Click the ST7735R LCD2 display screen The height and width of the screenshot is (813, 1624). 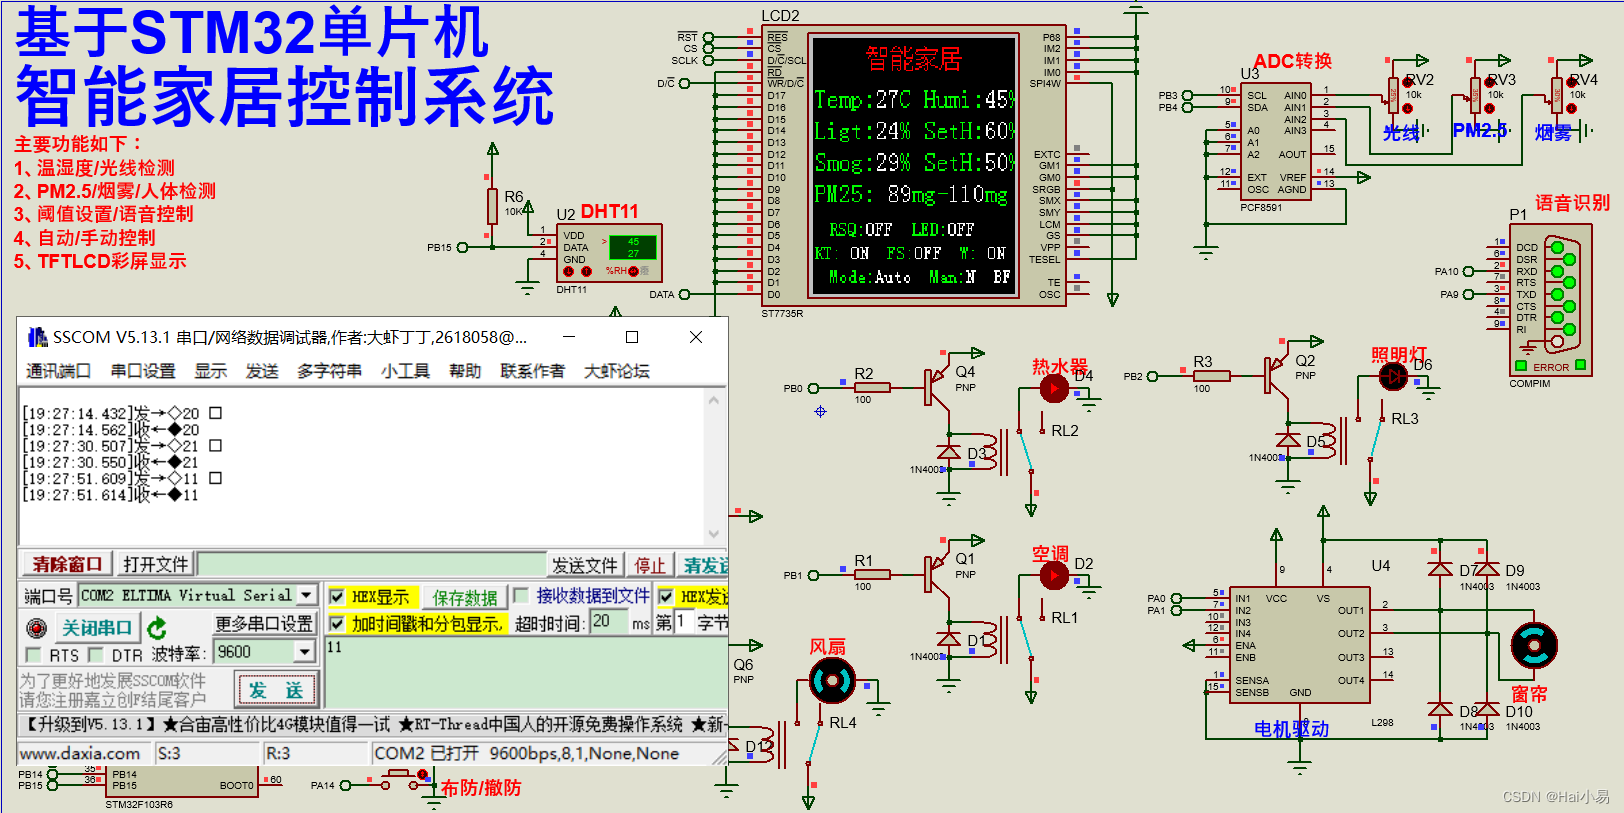click(x=914, y=165)
